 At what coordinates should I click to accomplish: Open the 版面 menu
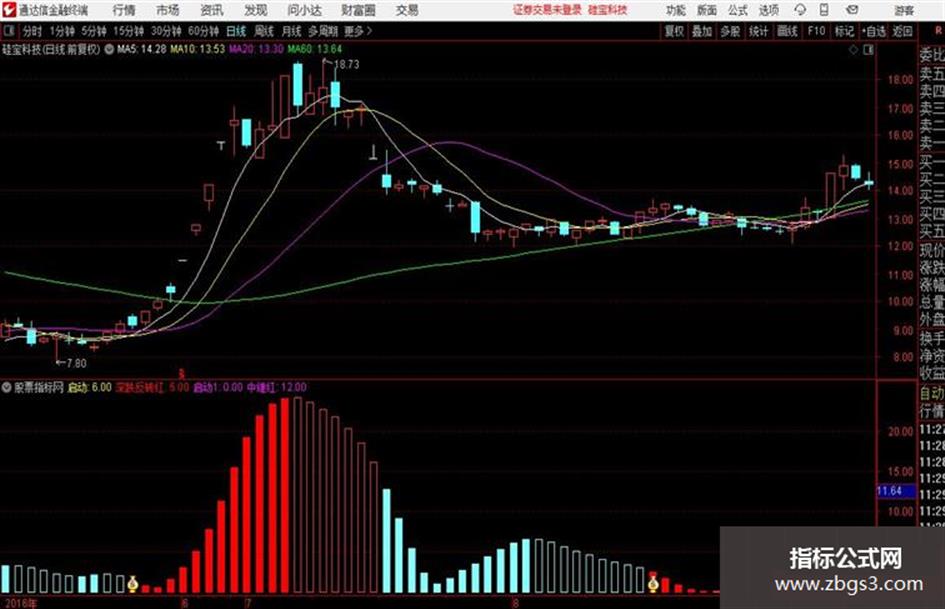point(706,10)
